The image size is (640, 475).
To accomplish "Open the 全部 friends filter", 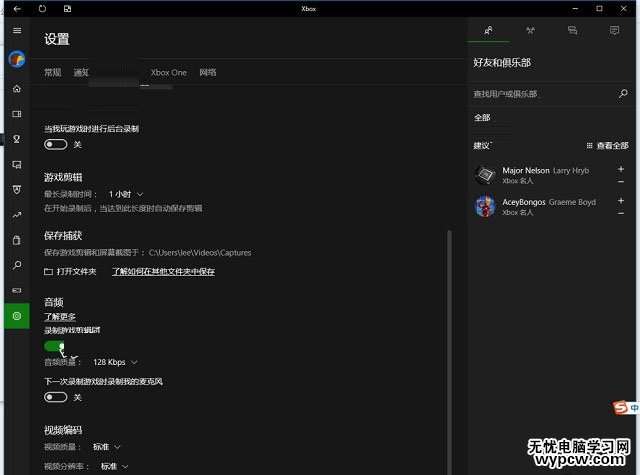I will tap(482, 118).
